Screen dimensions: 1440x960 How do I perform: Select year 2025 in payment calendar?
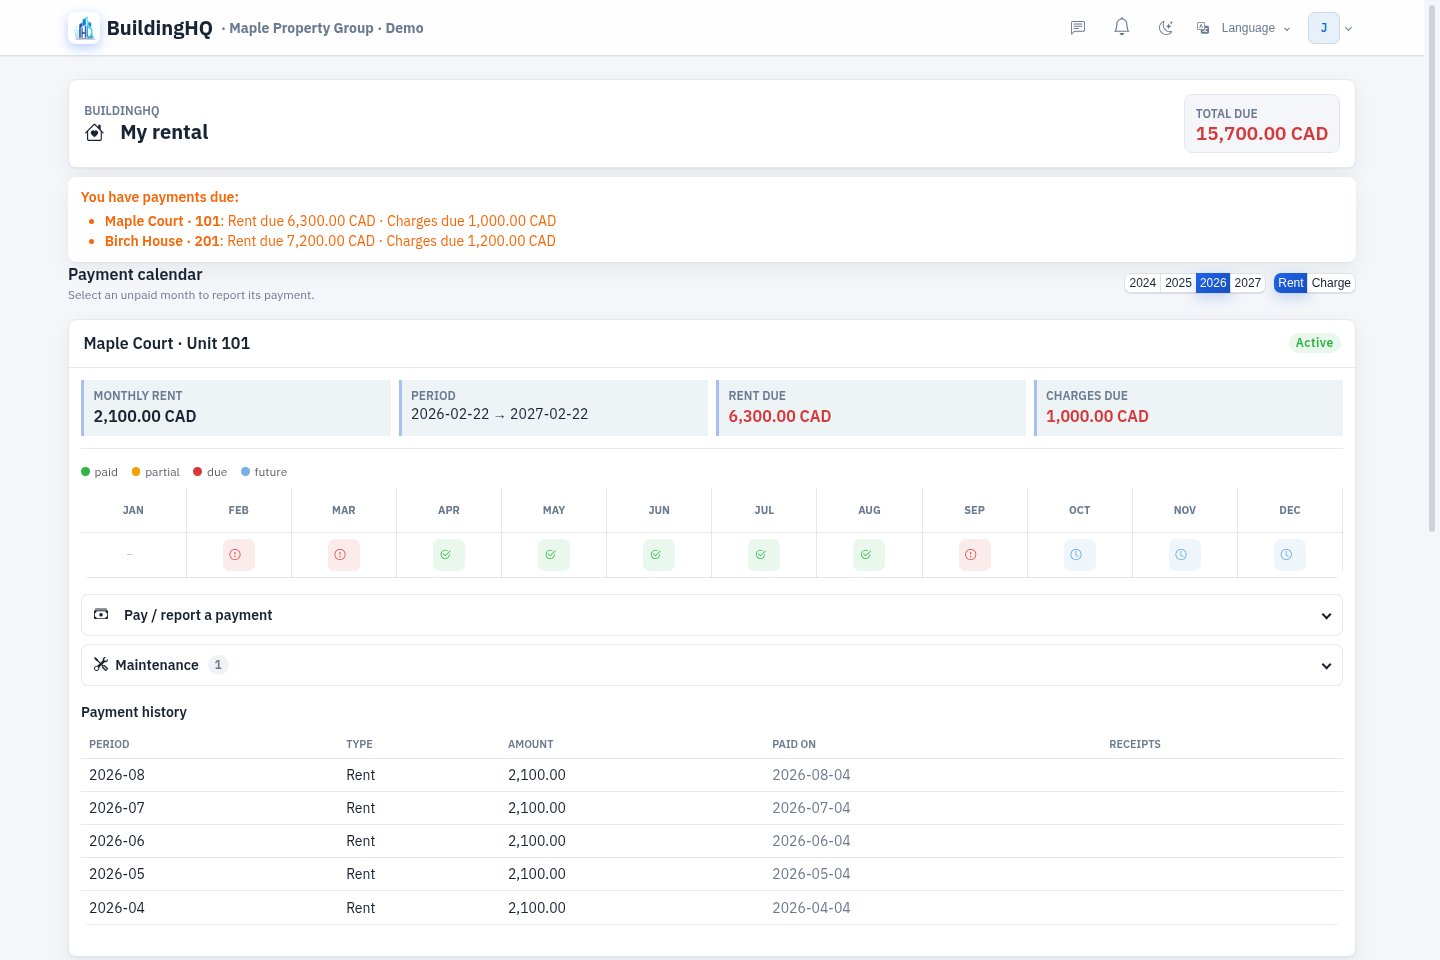(1178, 283)
